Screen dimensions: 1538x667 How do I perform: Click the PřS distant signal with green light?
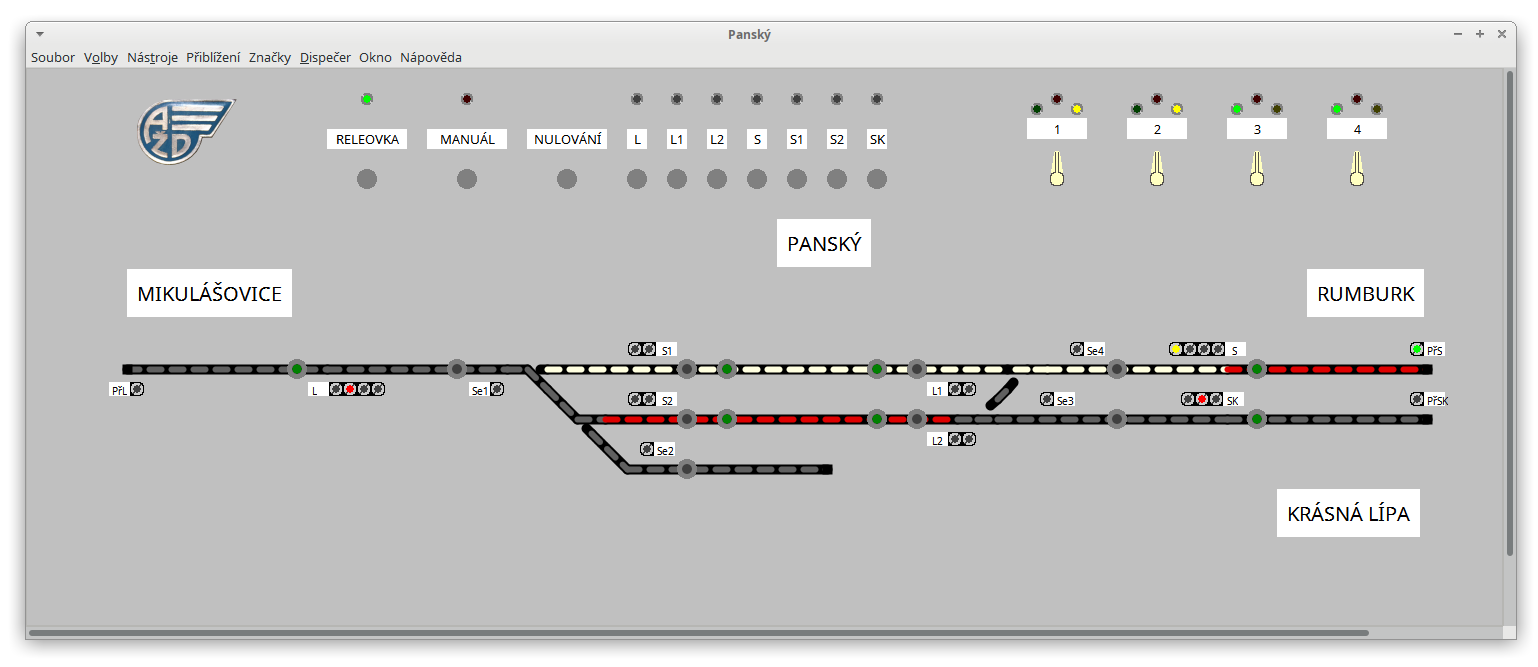coord(1417,349)
